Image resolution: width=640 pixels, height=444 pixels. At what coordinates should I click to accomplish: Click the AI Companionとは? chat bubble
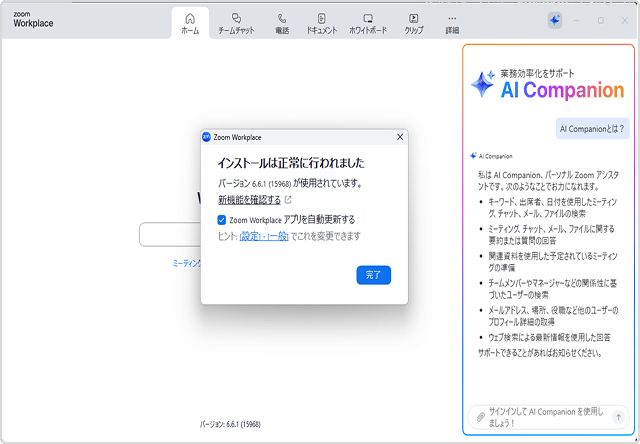tap(592, 129)
